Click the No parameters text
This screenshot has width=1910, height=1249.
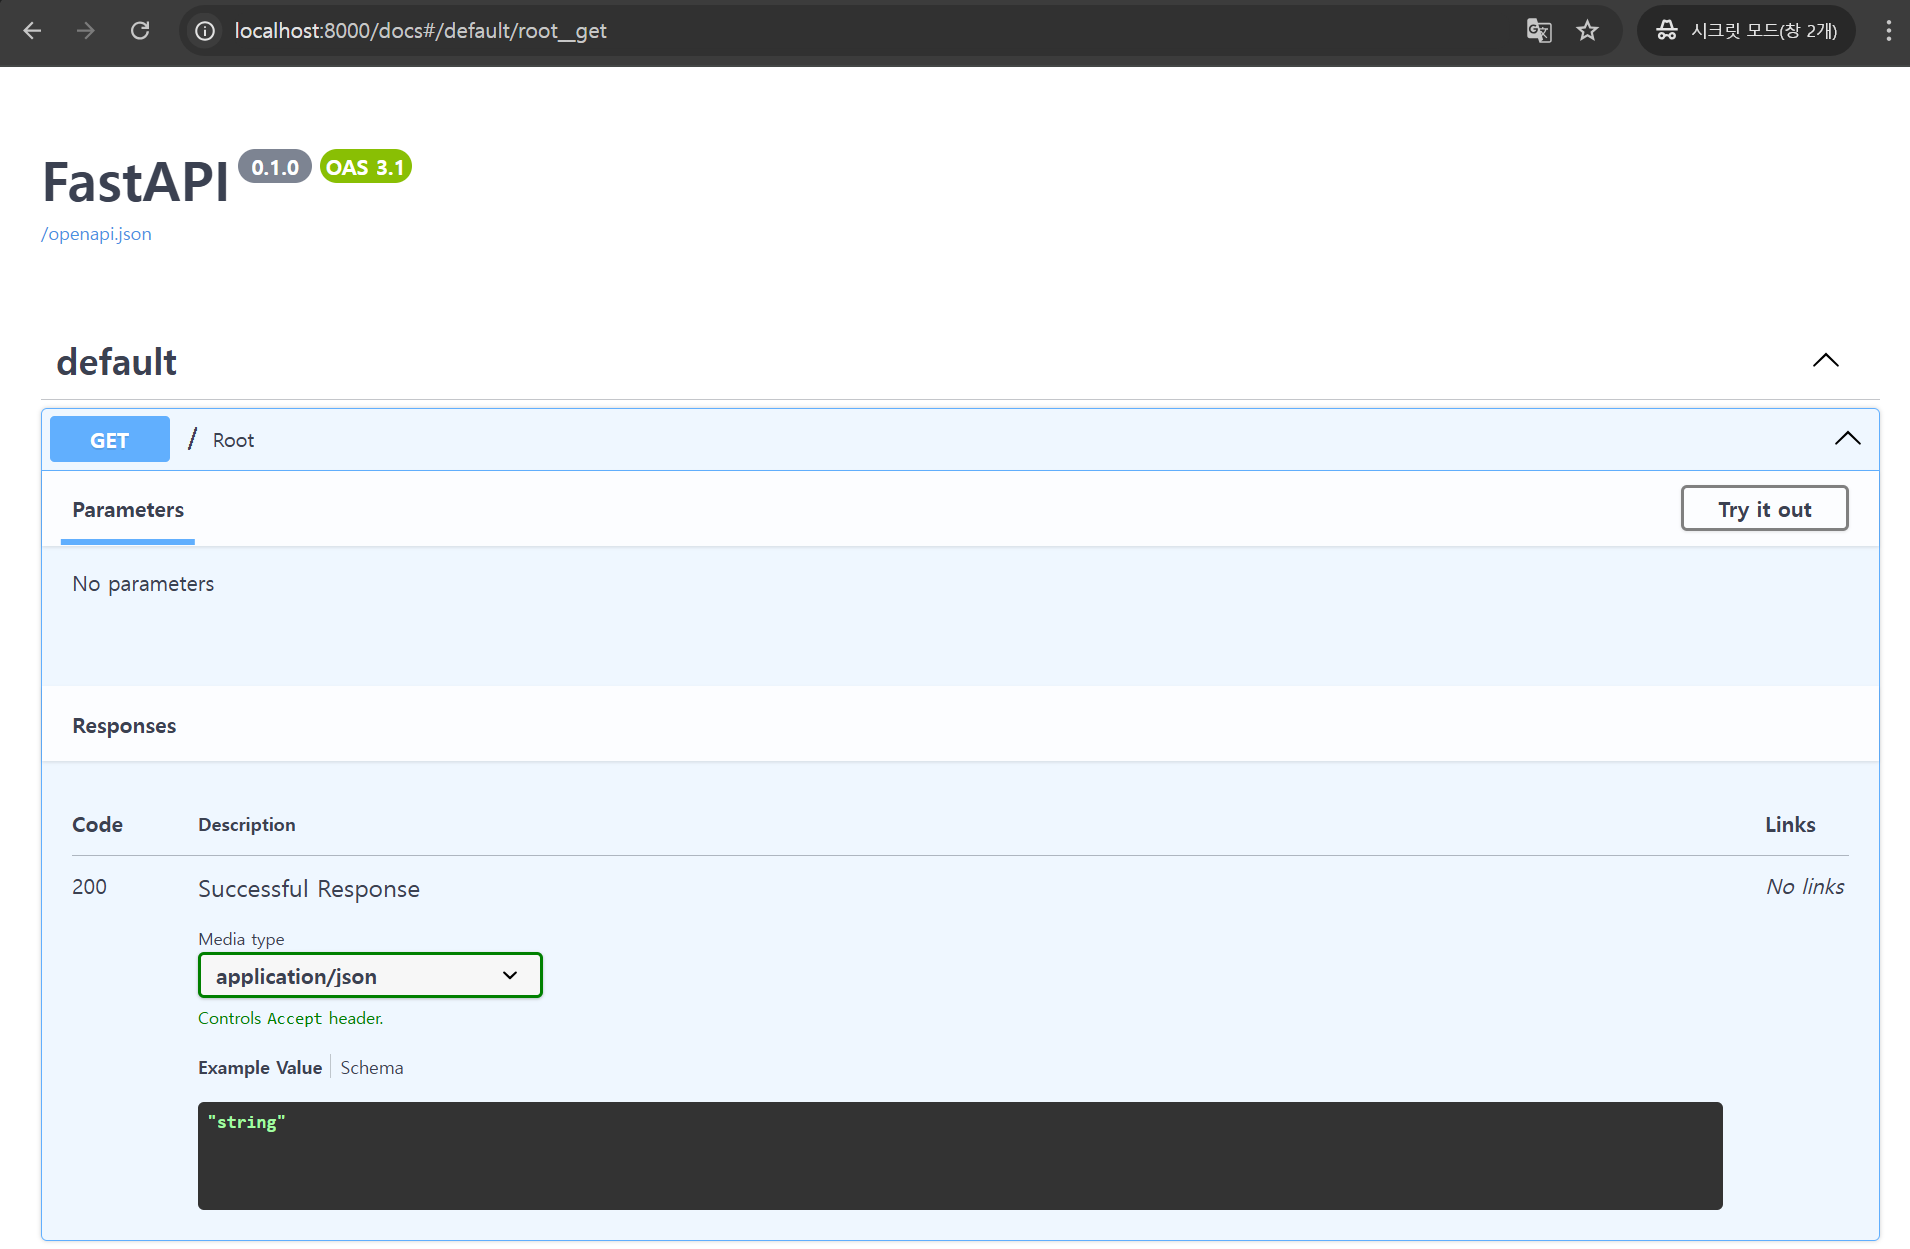pos(143,584)
